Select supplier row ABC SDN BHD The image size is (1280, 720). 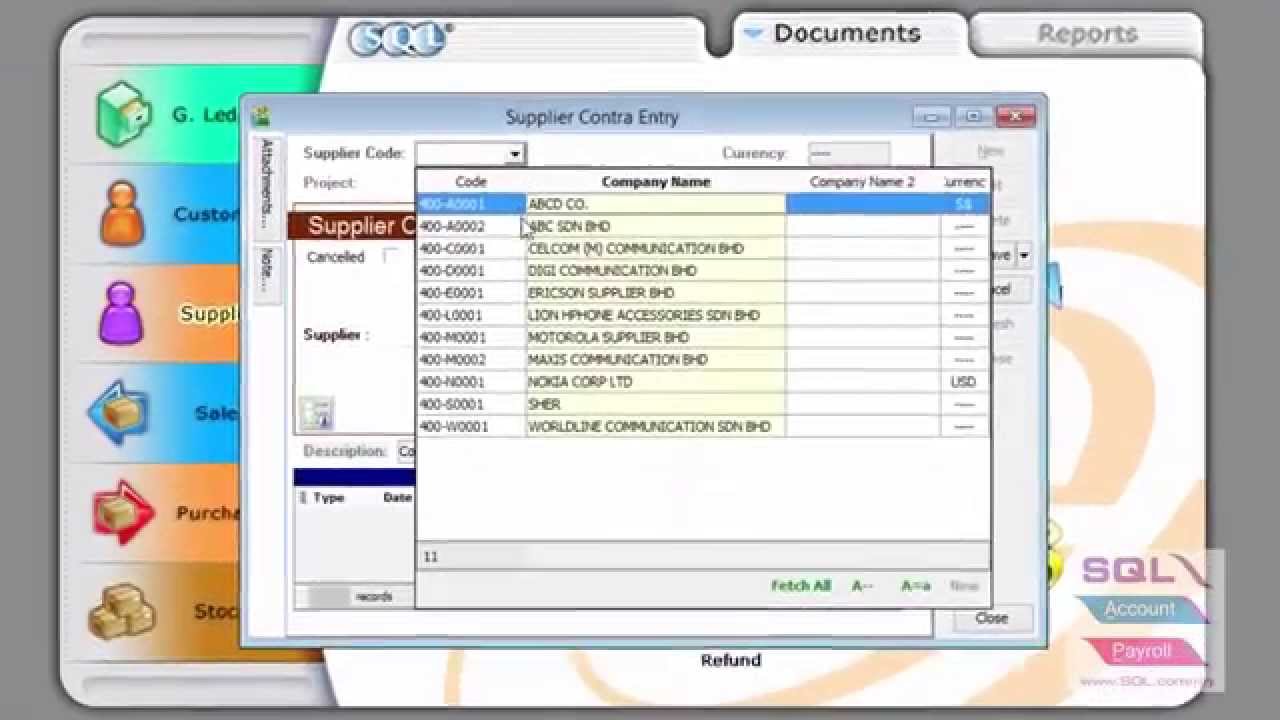pyautogui.click(x=703, y=226)
